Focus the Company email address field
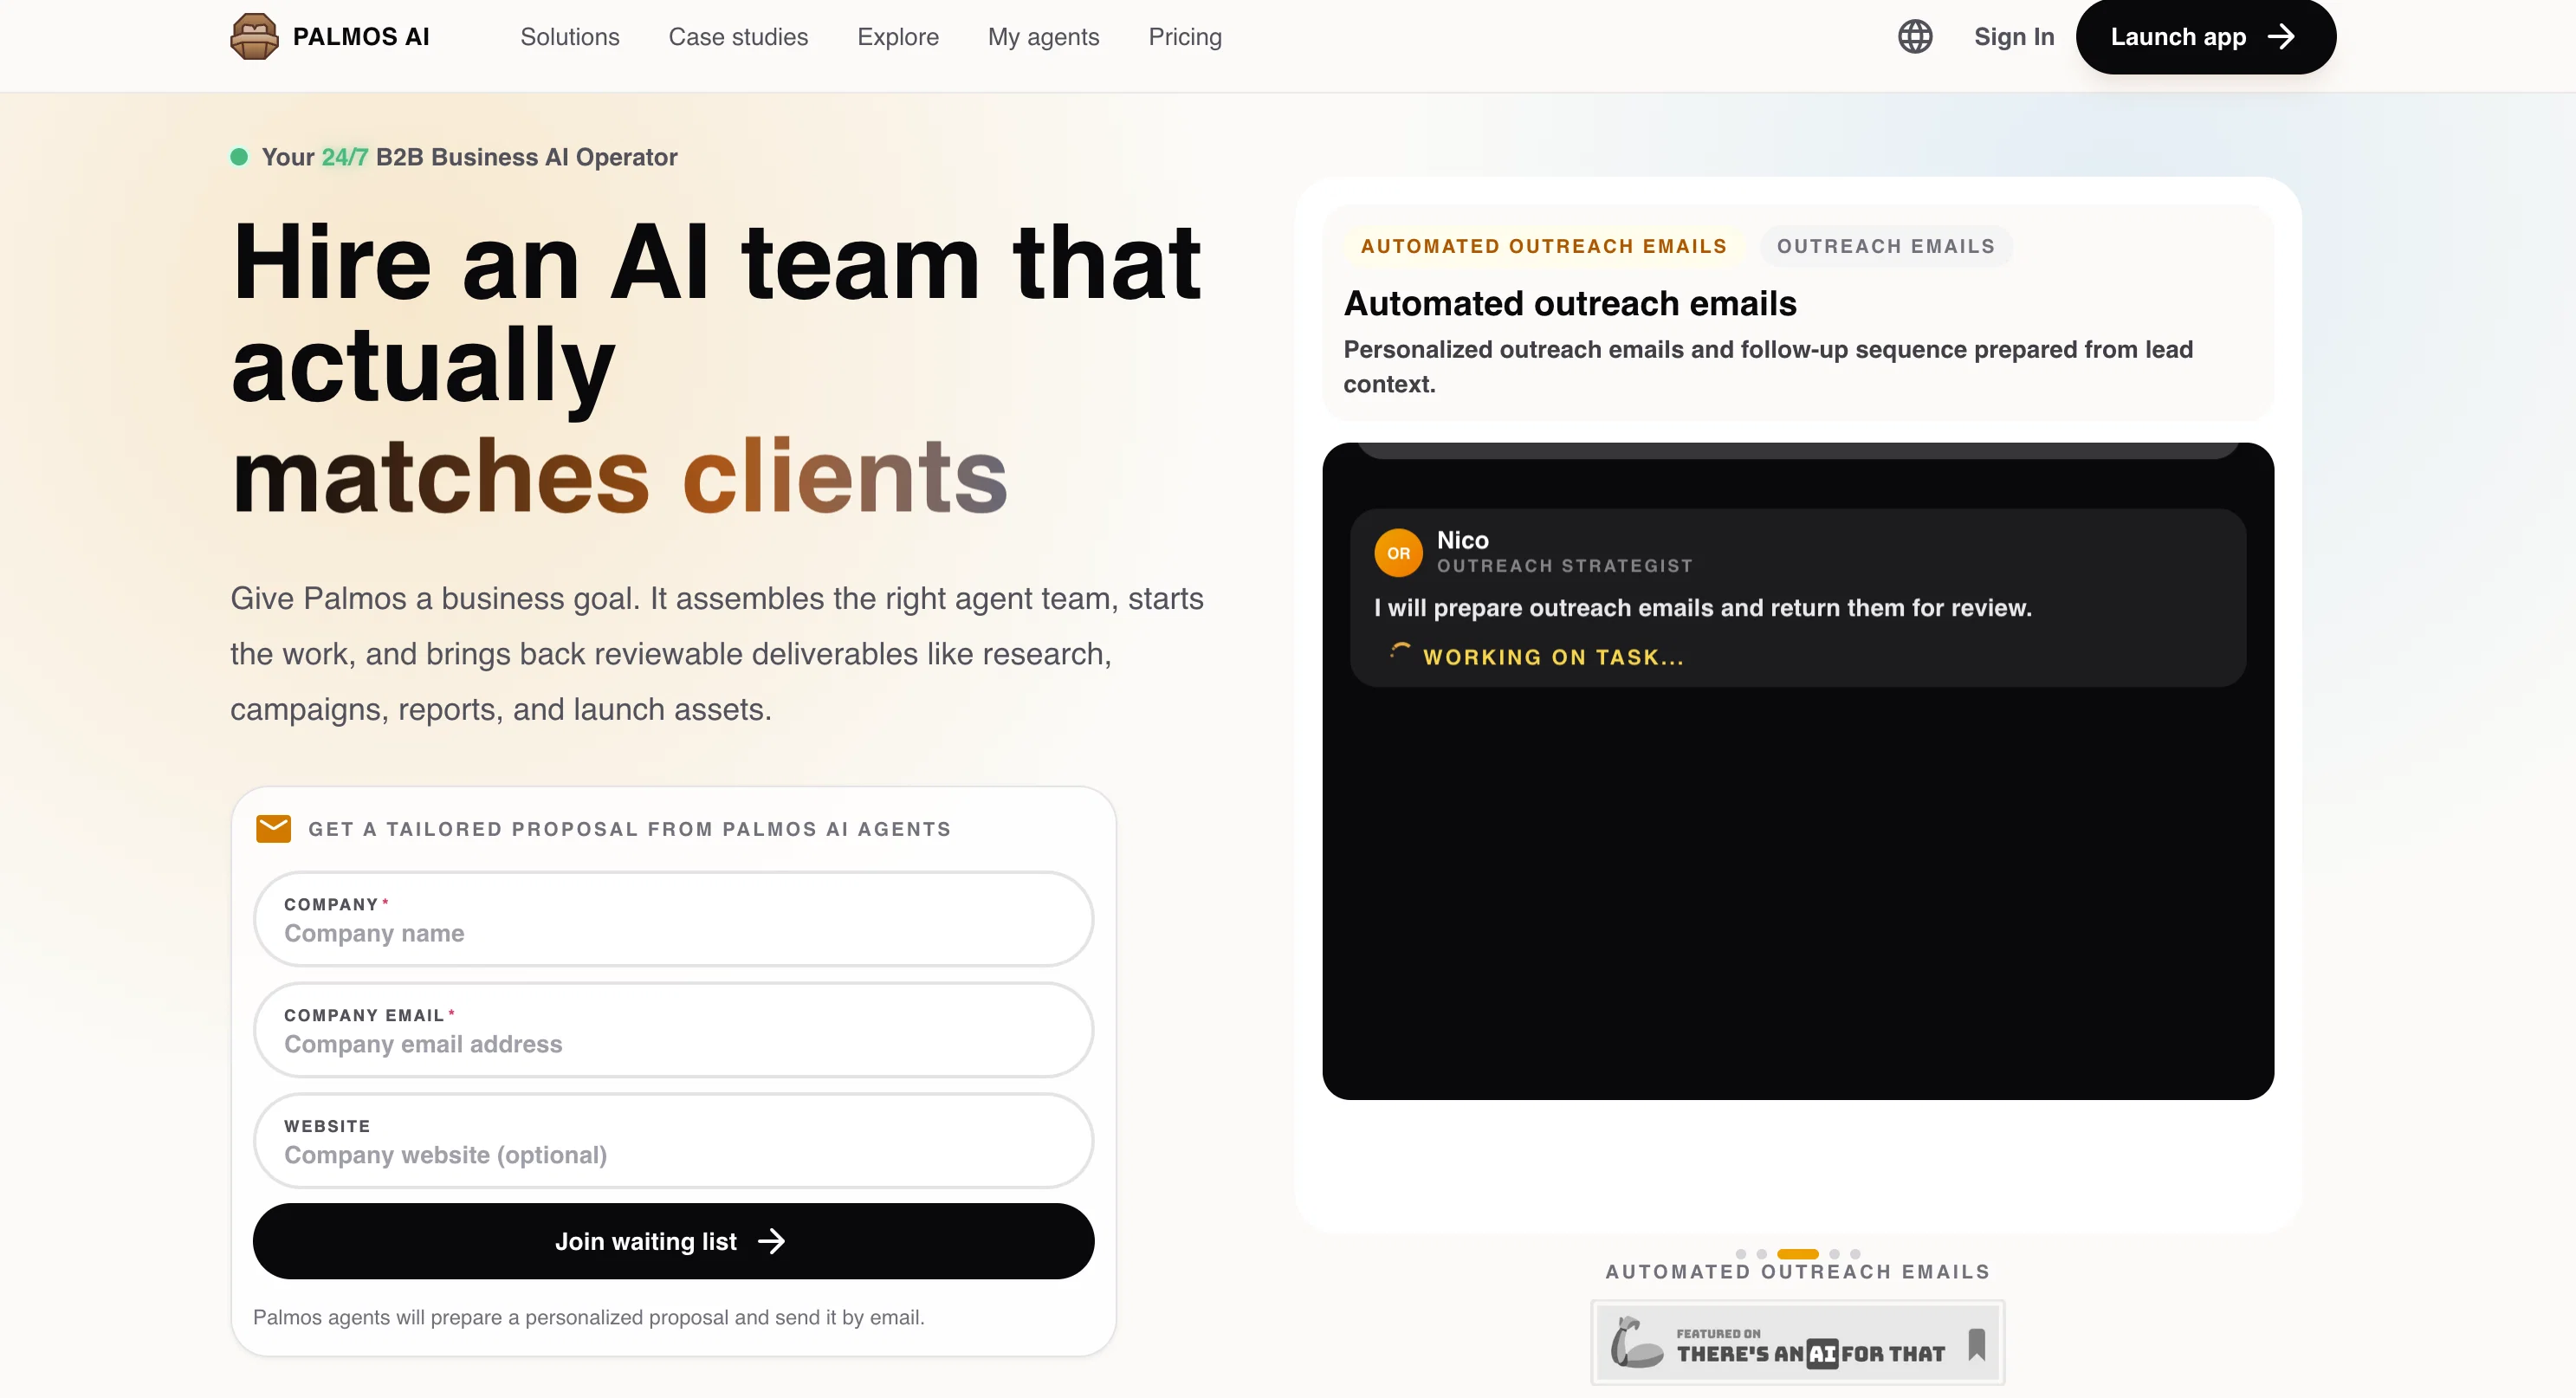This screenshot has height=1398, width=2576. click(673, 1030)
